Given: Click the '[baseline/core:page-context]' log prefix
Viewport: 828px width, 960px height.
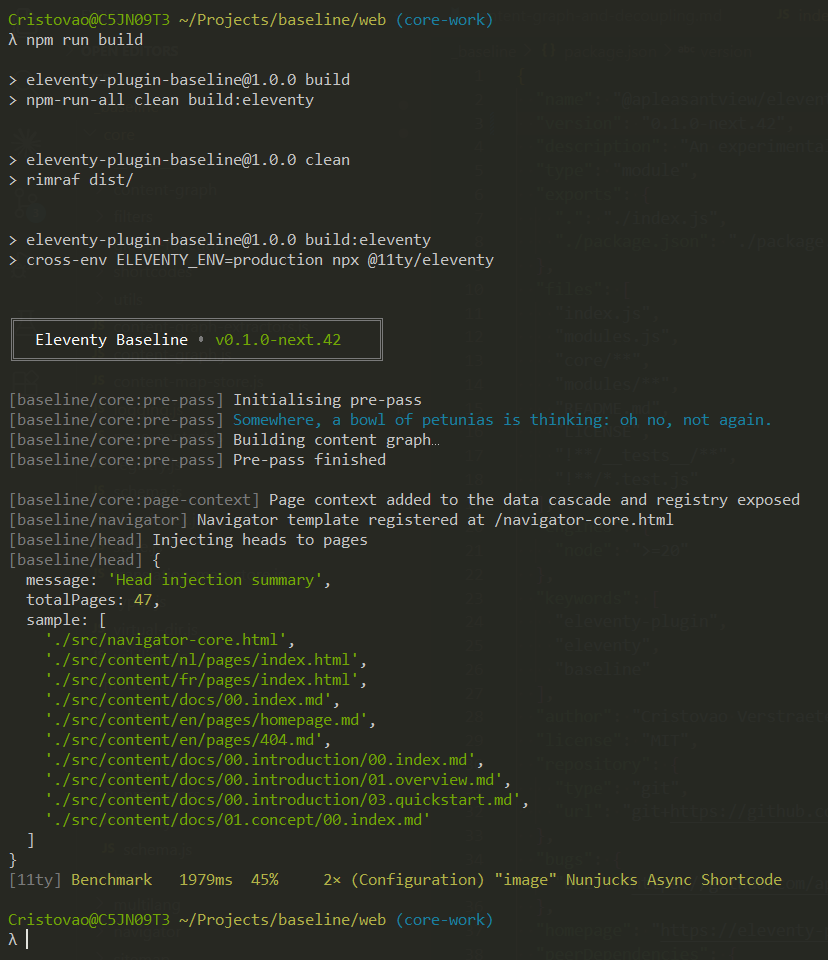Looking at the screenshot, I should click(134, 500).
